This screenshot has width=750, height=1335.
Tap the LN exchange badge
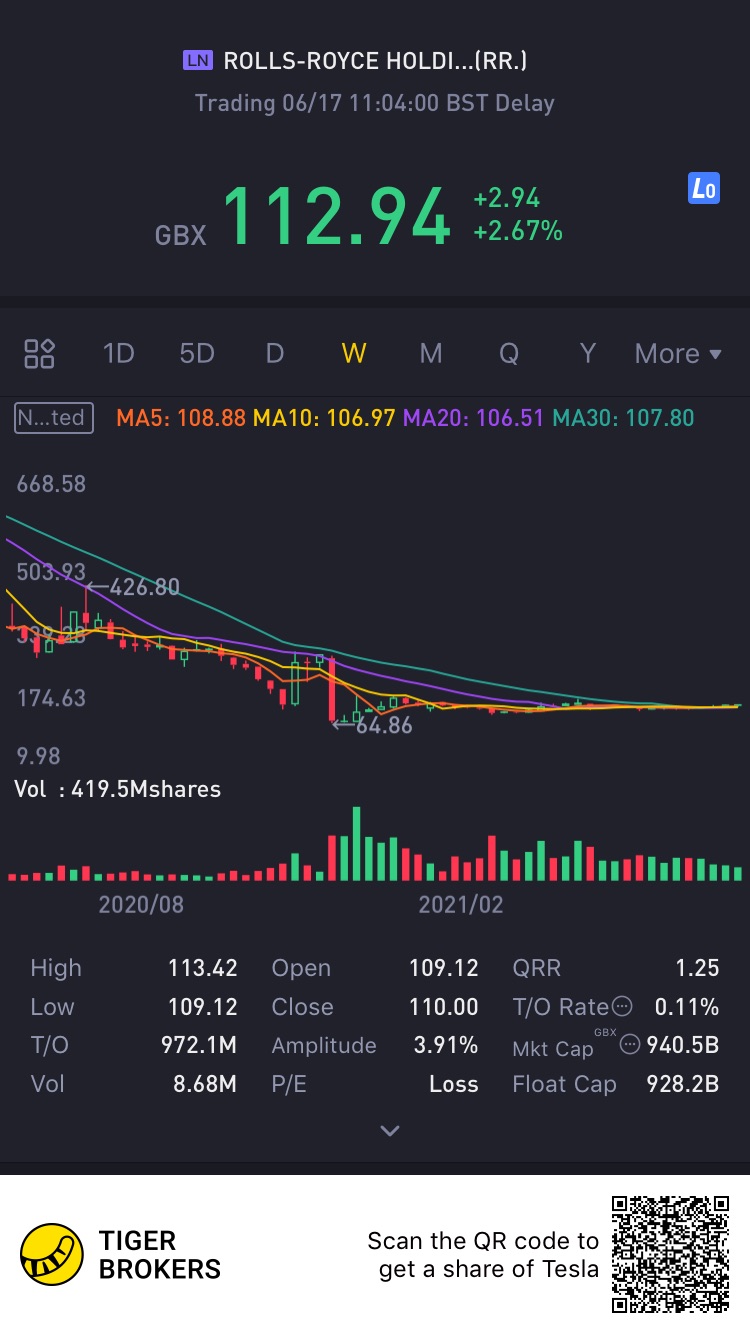(198, 61)
